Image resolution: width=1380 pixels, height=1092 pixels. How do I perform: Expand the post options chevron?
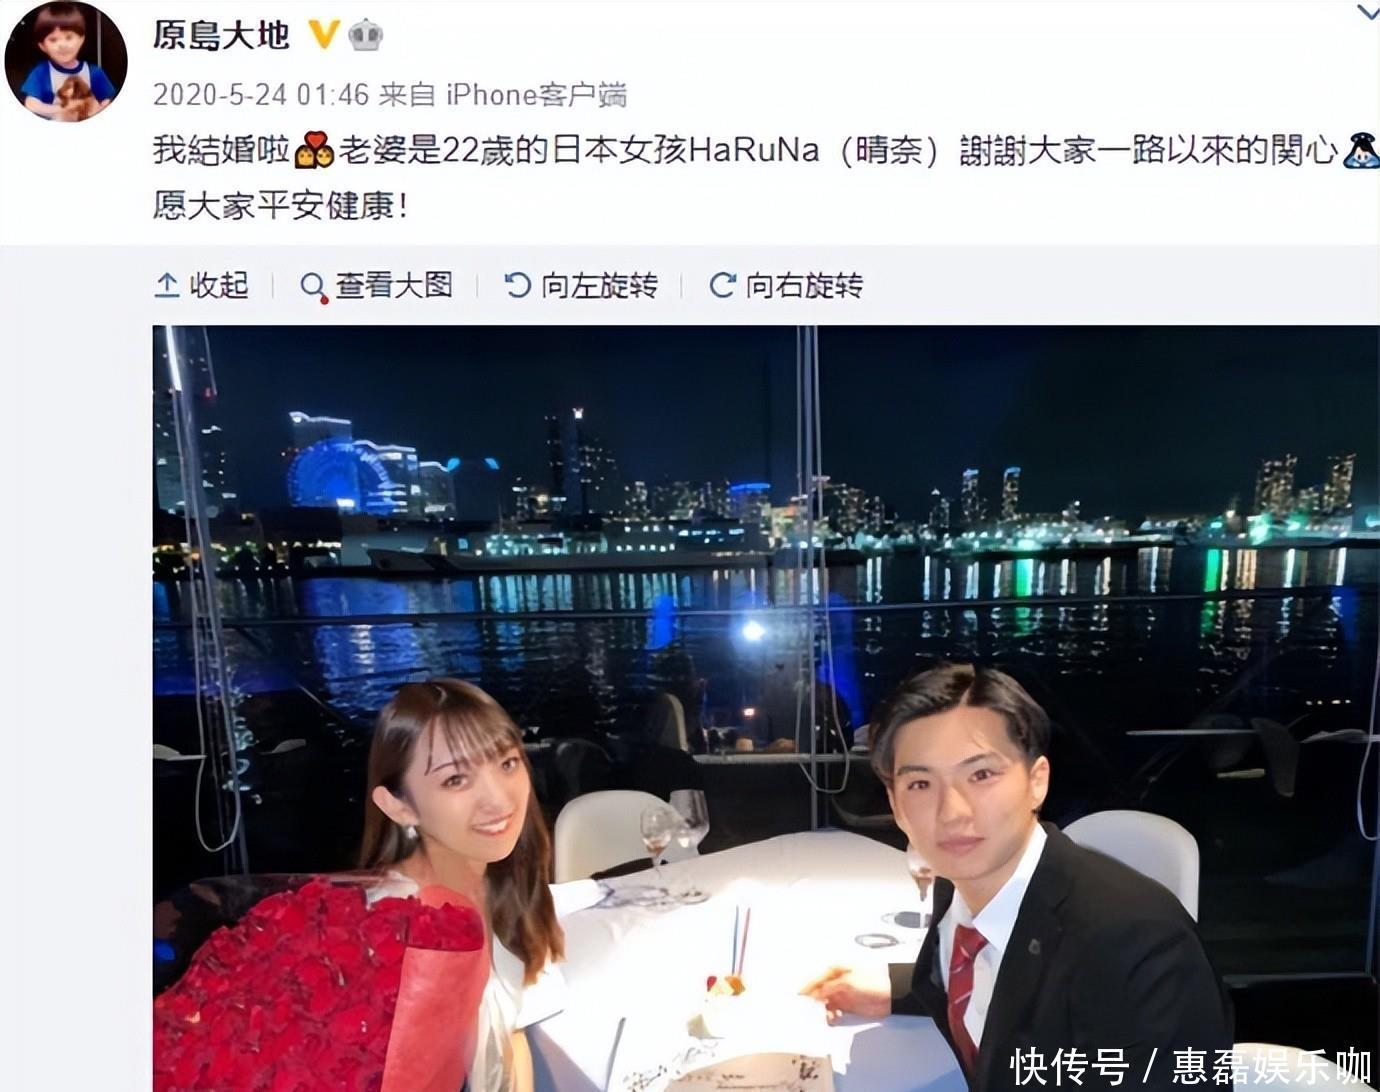point(1366,12)
